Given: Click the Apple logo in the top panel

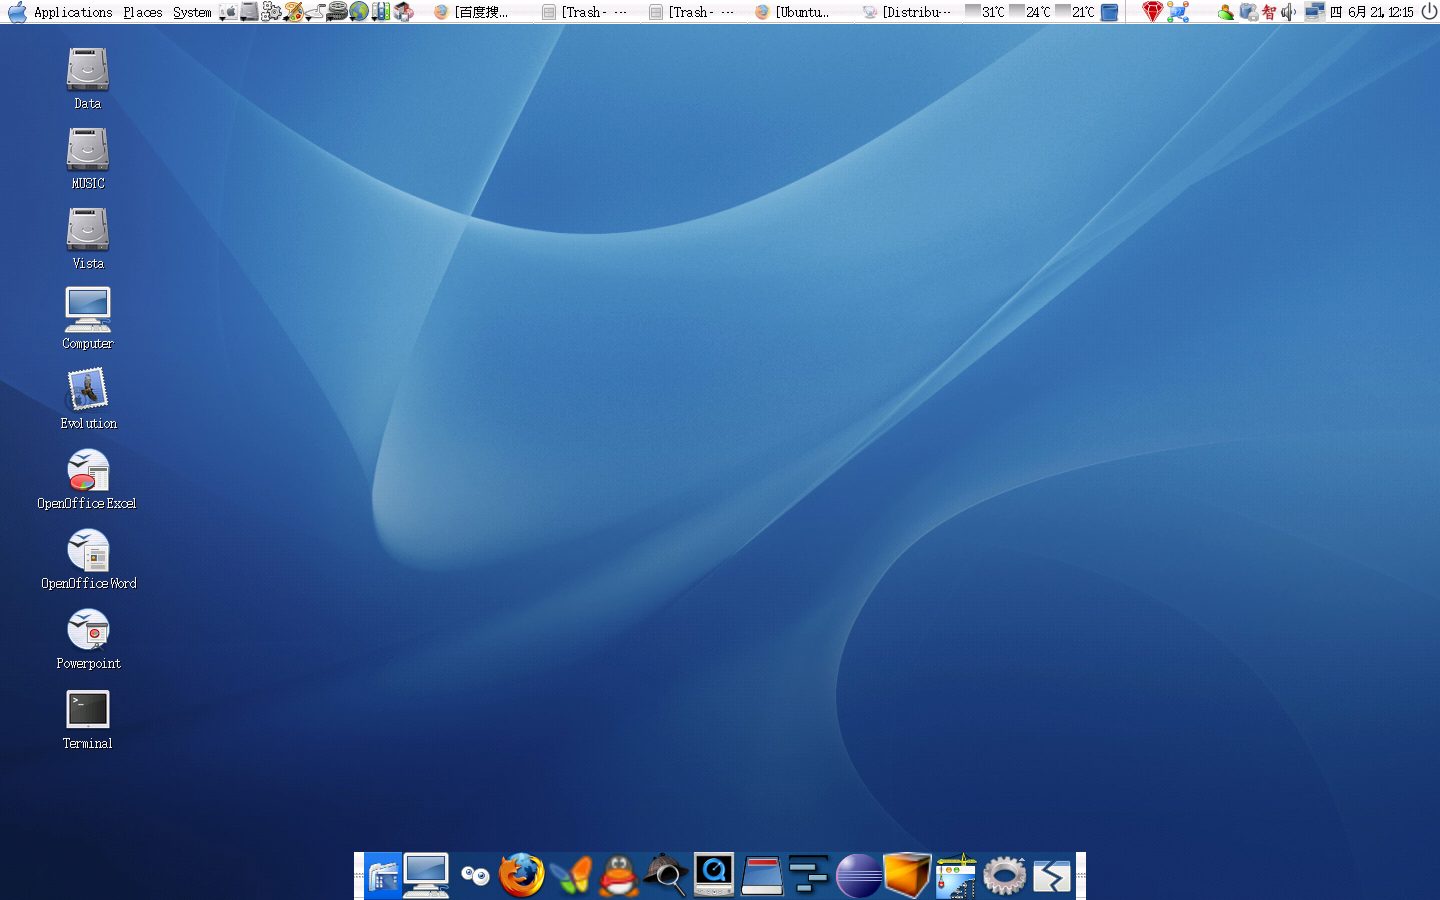Looking at the screenshot, I should point(16,12).
